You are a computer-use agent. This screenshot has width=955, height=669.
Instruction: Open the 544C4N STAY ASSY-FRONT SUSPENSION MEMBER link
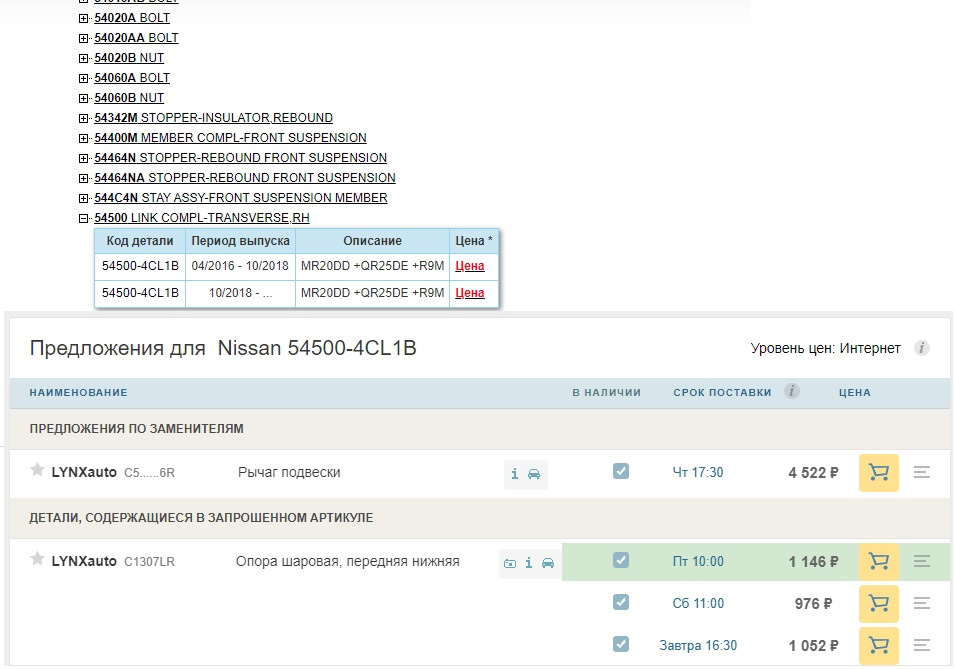coord(240,197)
